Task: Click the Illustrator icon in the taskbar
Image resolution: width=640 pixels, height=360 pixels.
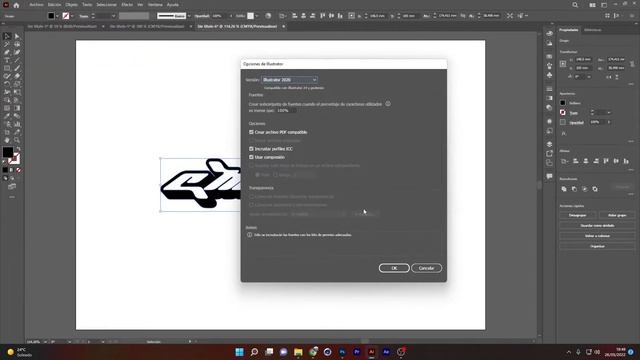Action: point(371,352)
